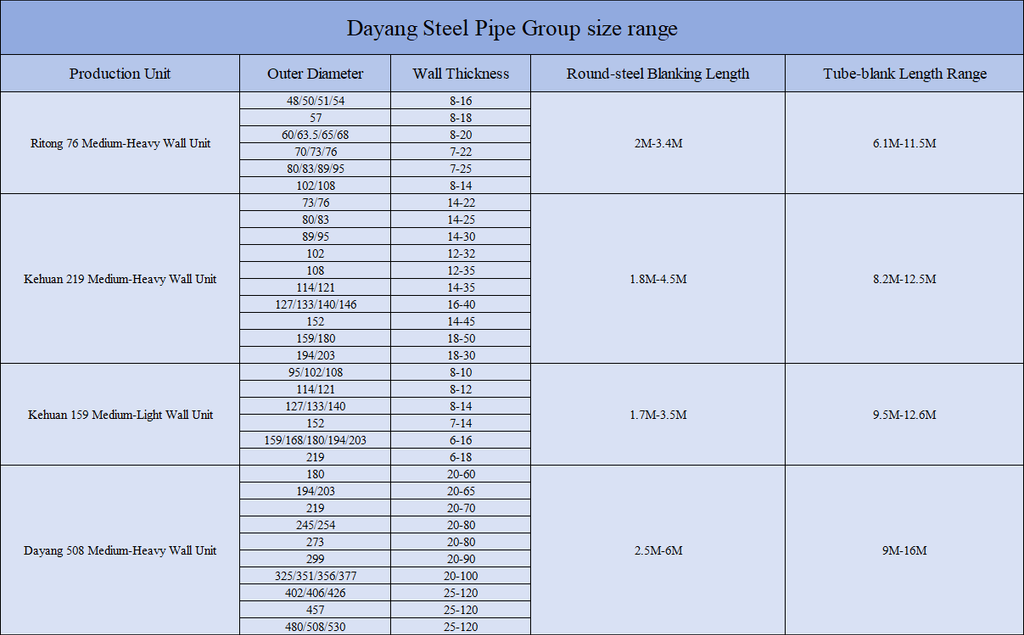Click the outer diameter cell '80/83/89/95'
The height and width of the screenshot is (635, 1024).
click(x=315, y=169)
